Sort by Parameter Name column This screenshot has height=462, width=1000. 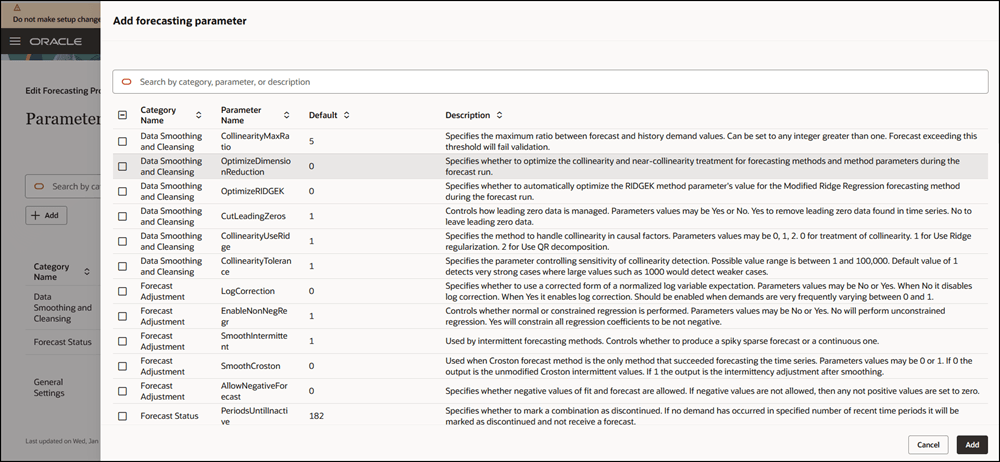pos(287,115)
